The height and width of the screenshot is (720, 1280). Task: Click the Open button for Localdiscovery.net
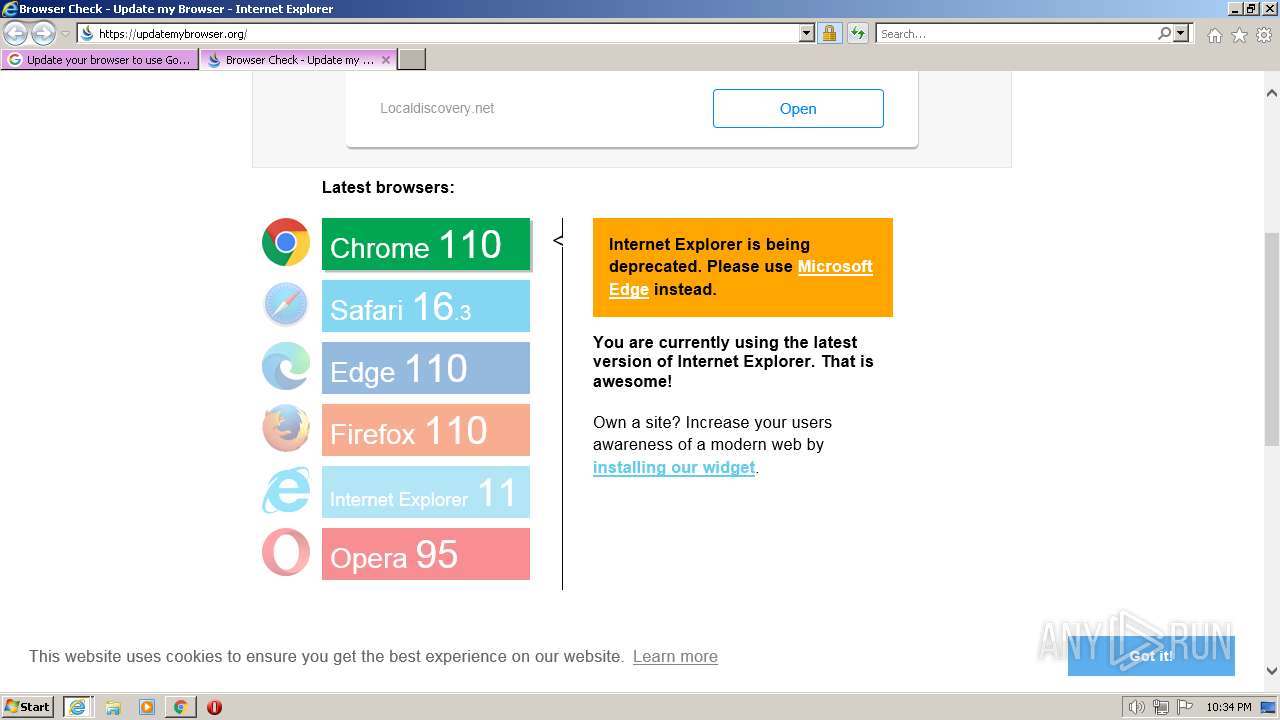click(x=798, y=108)
